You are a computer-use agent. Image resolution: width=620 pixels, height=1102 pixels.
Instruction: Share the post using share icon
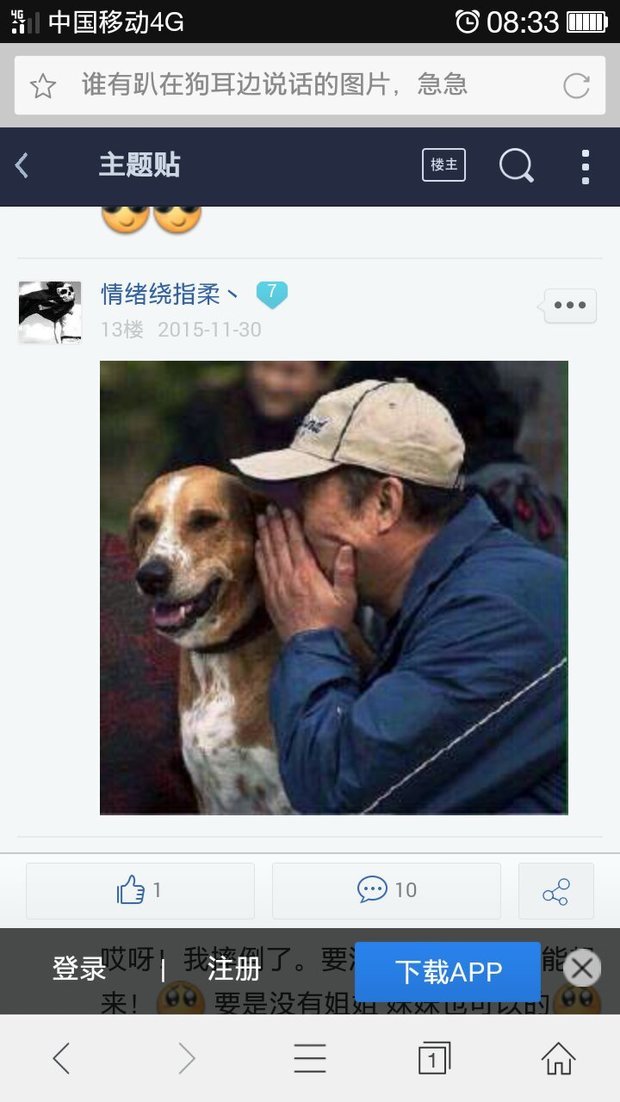556,890
